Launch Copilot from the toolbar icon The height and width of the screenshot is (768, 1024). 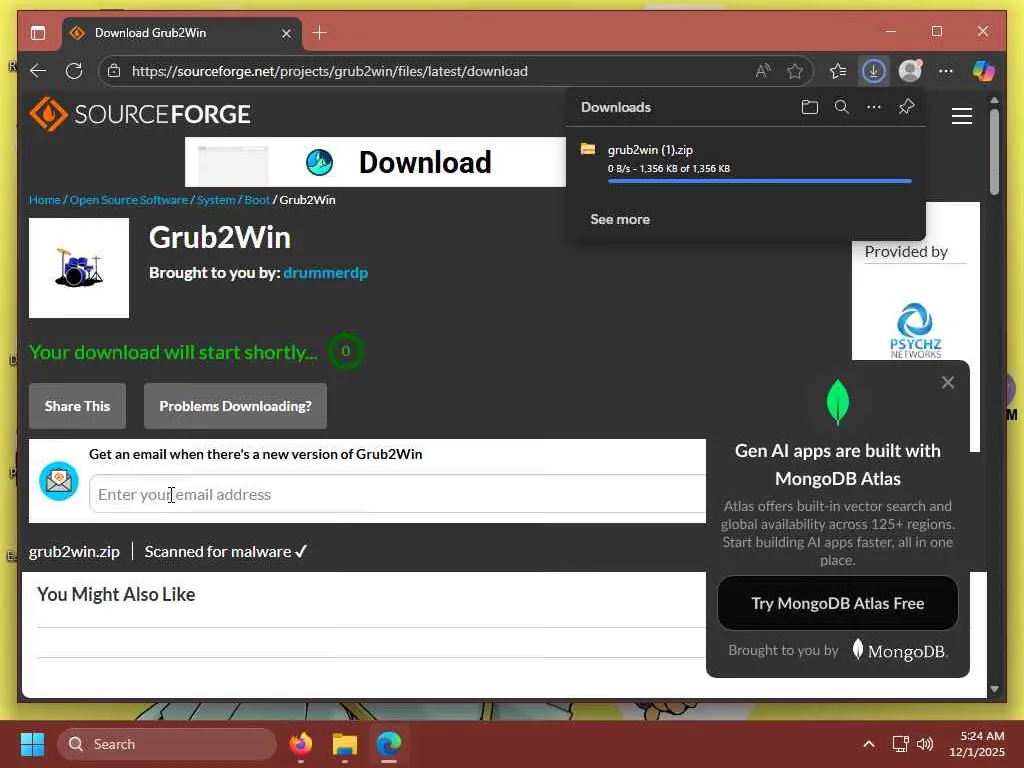click(x=983, y=71)
